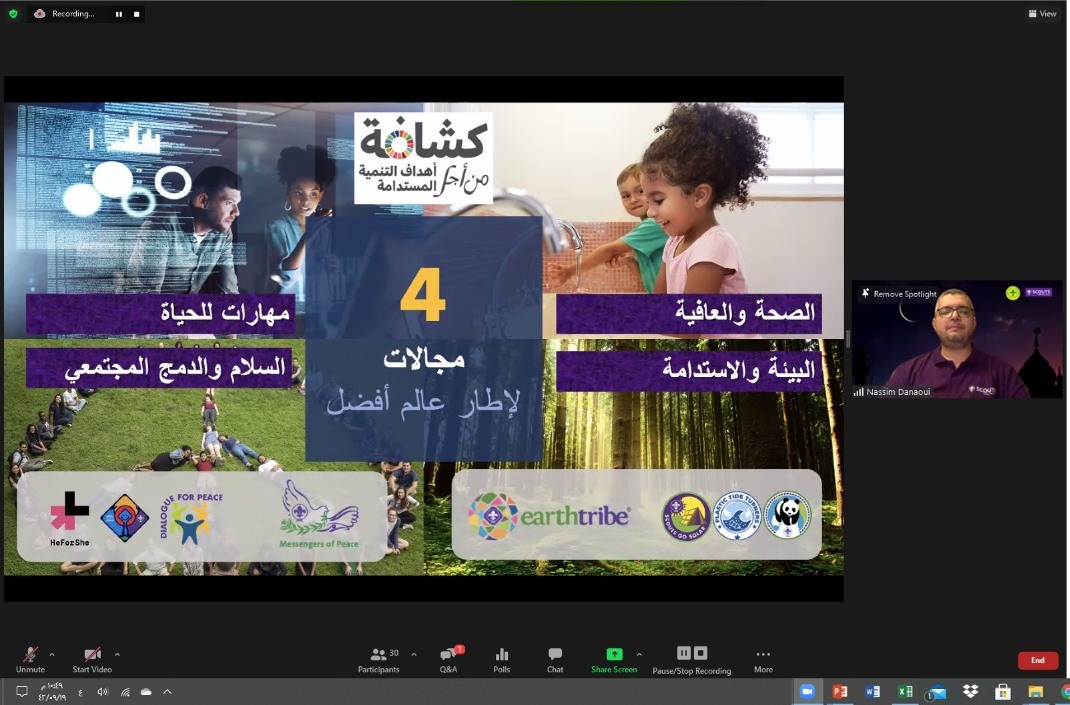Expand the arrow next to Share Screen
Screen dimensions: 1070x705
(644, 654)
